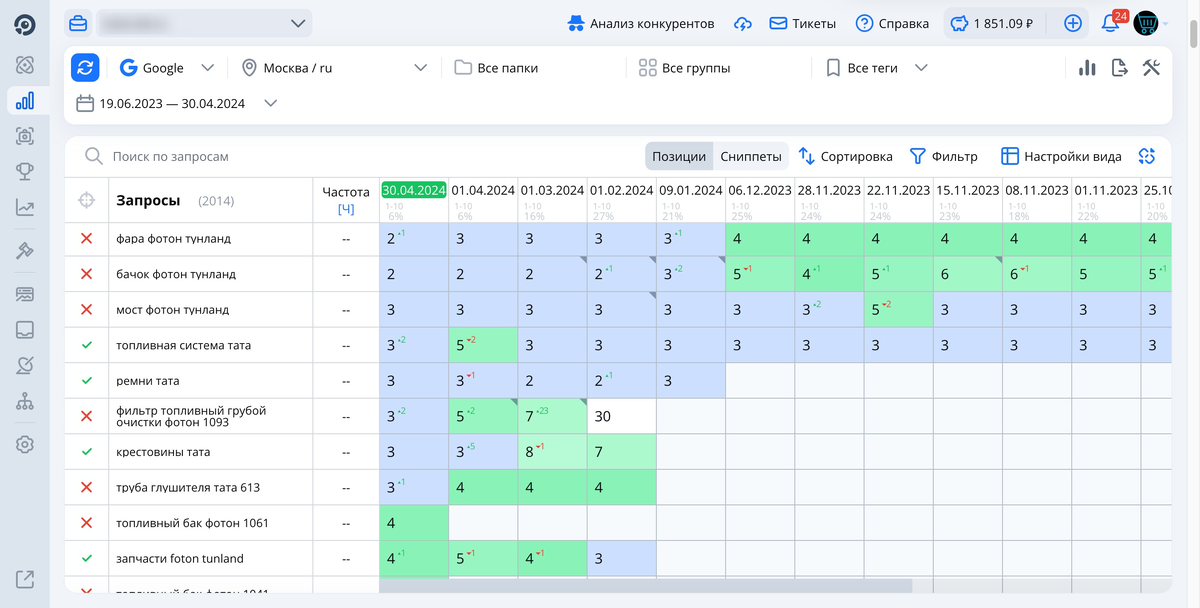Toggle the red cross for мост фотон тунланд
This screenshot has height=608, width=1200.
click(x=86, y=310)
